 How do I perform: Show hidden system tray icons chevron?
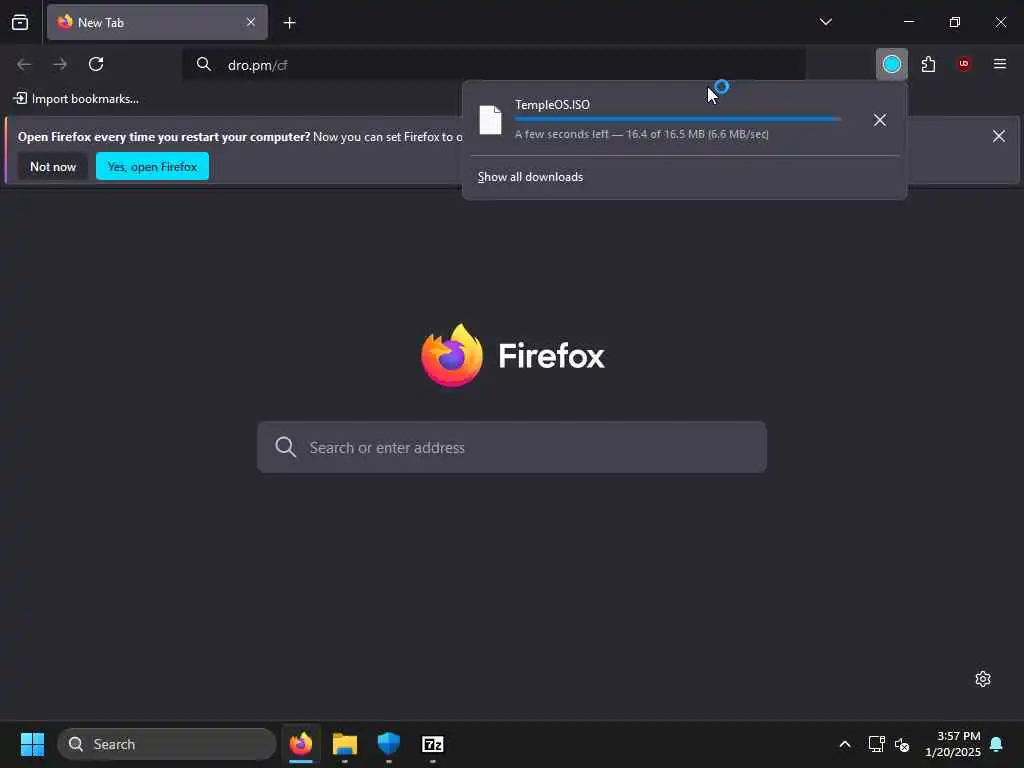844,744
